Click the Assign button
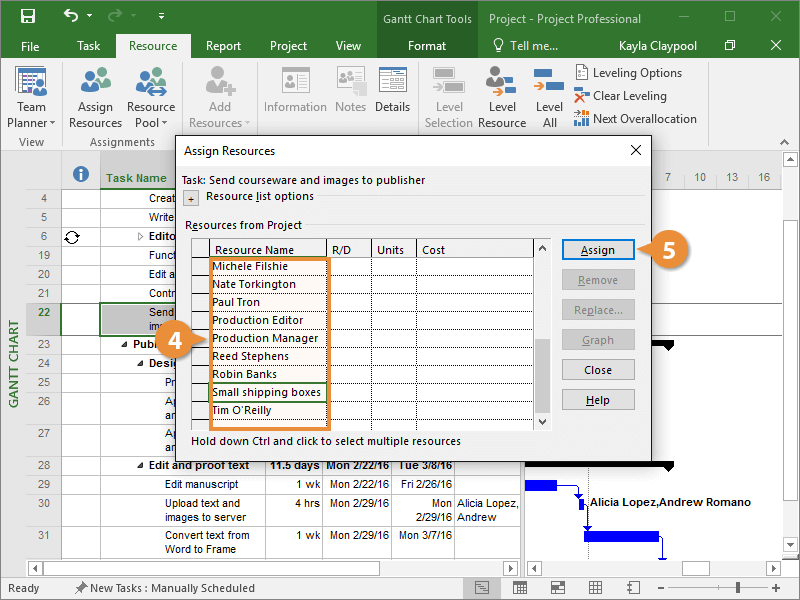This screenshot has height=600, width=800. point(598,250)
